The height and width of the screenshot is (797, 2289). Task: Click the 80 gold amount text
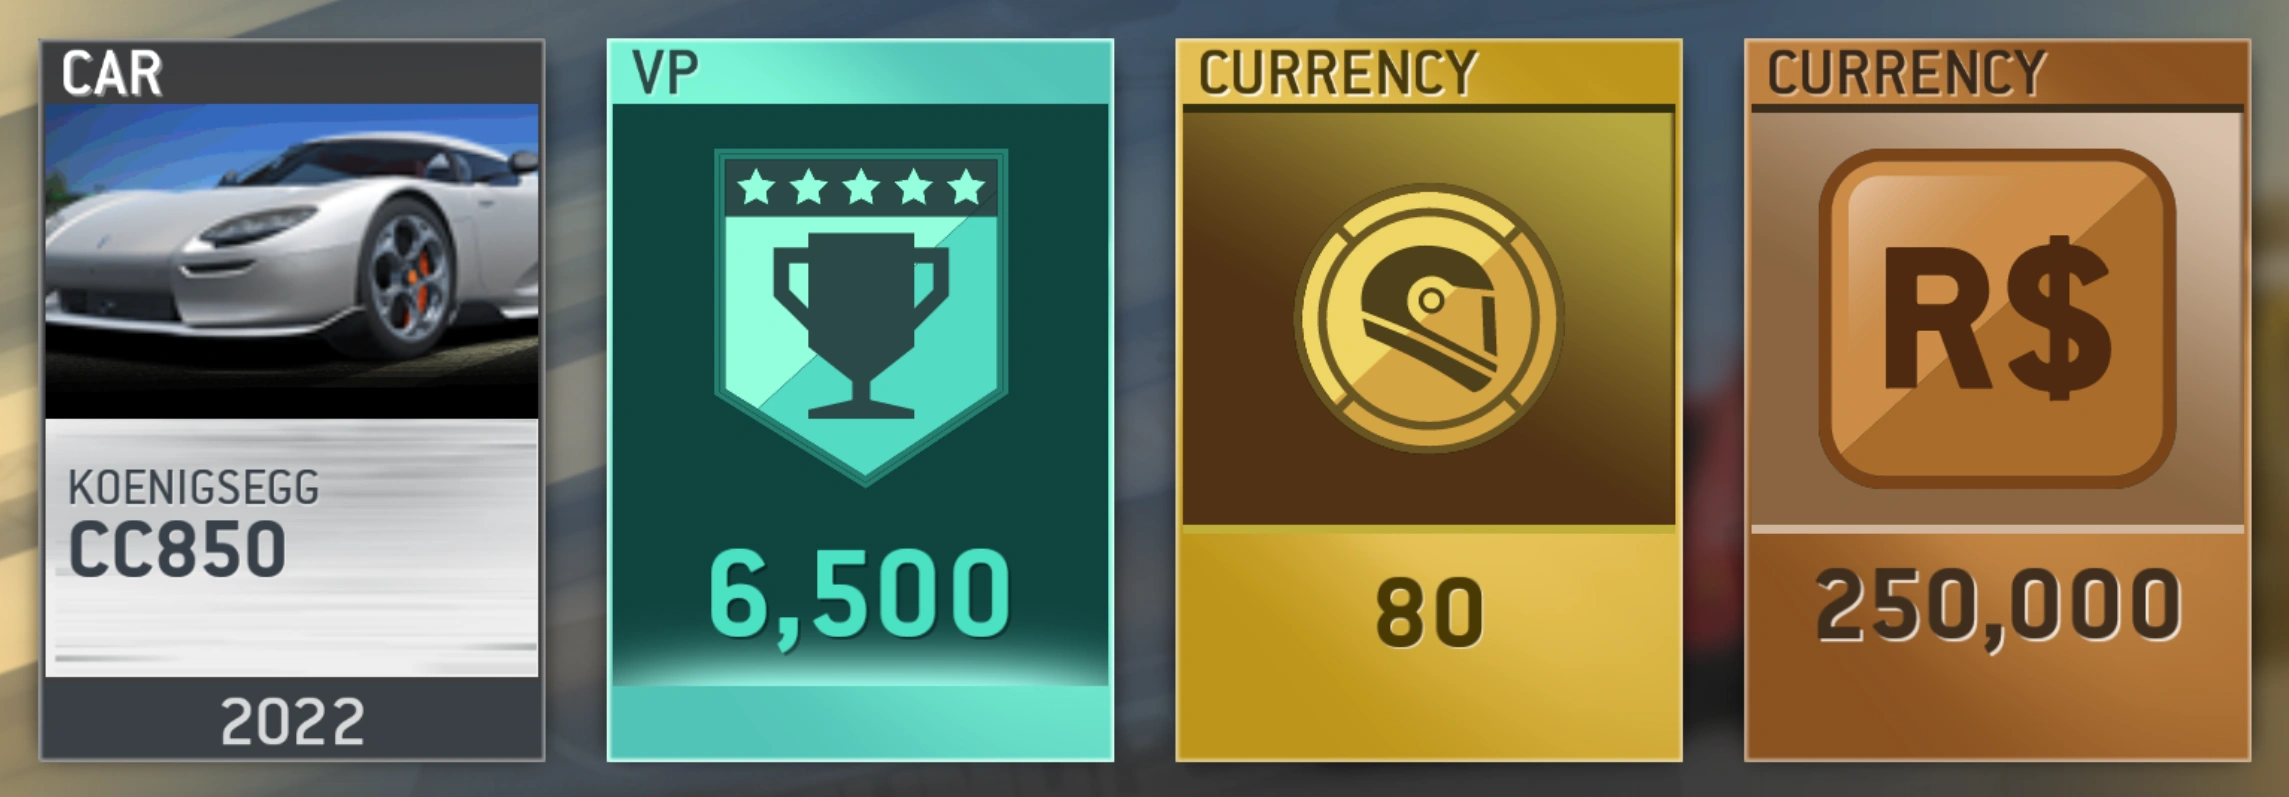click(1429, 613)
